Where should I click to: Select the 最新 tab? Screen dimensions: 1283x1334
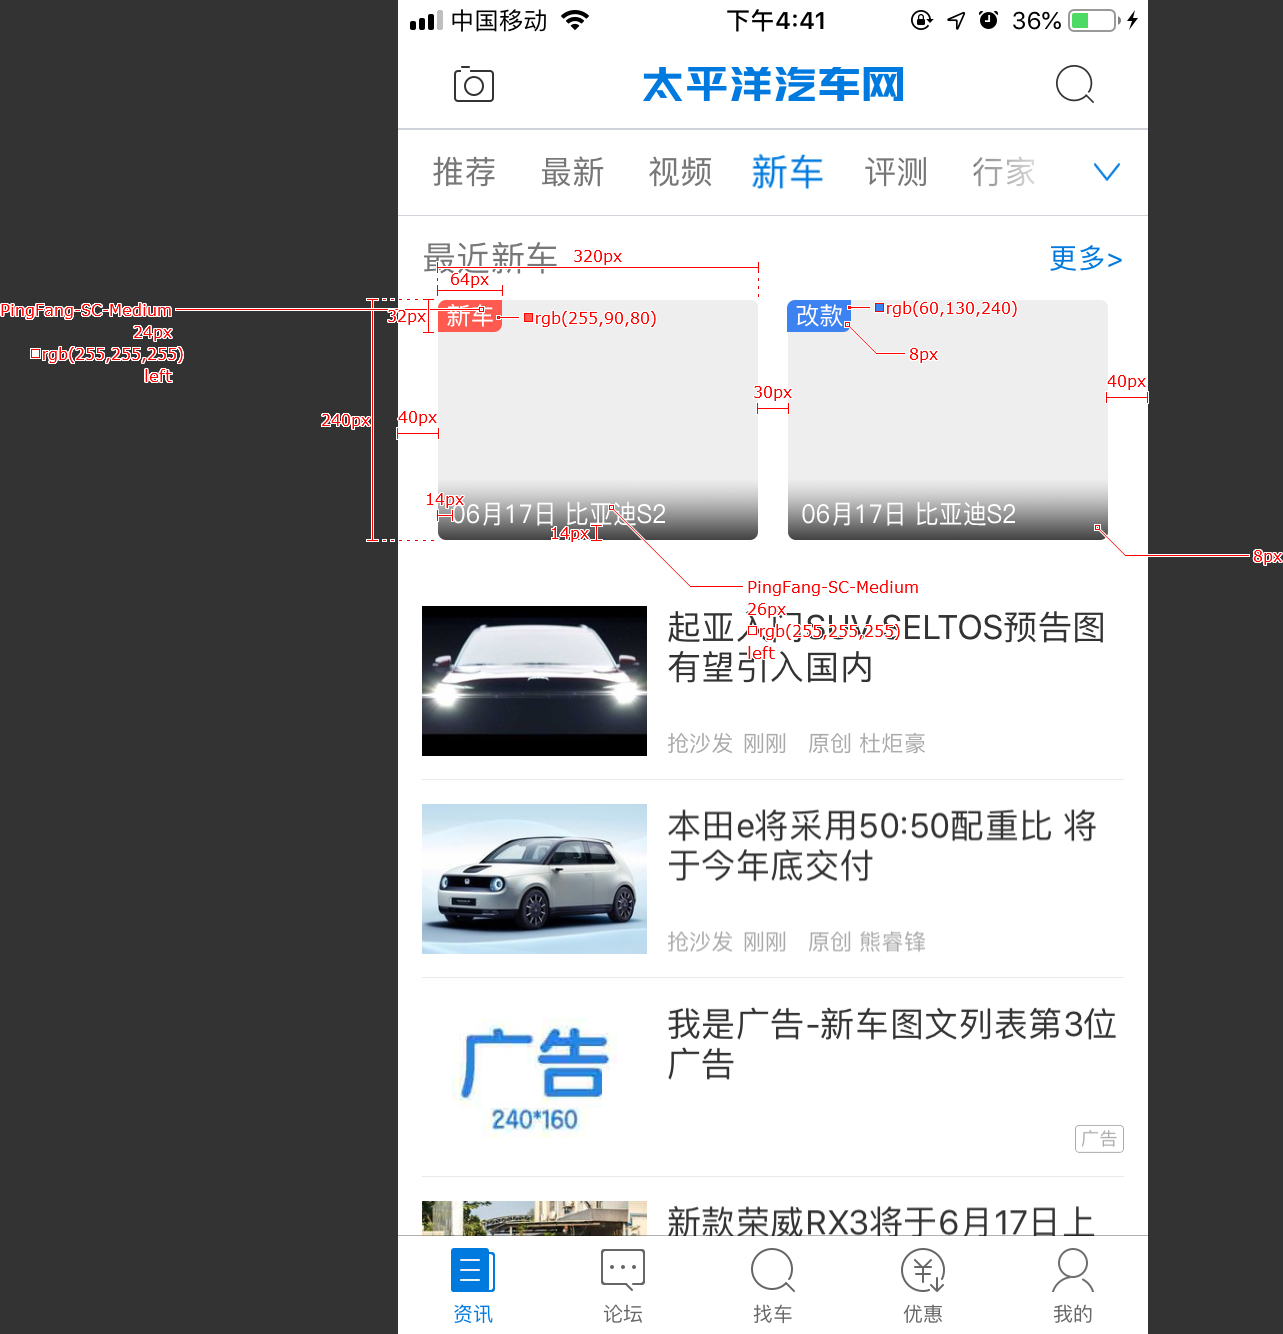click(572, 172)
